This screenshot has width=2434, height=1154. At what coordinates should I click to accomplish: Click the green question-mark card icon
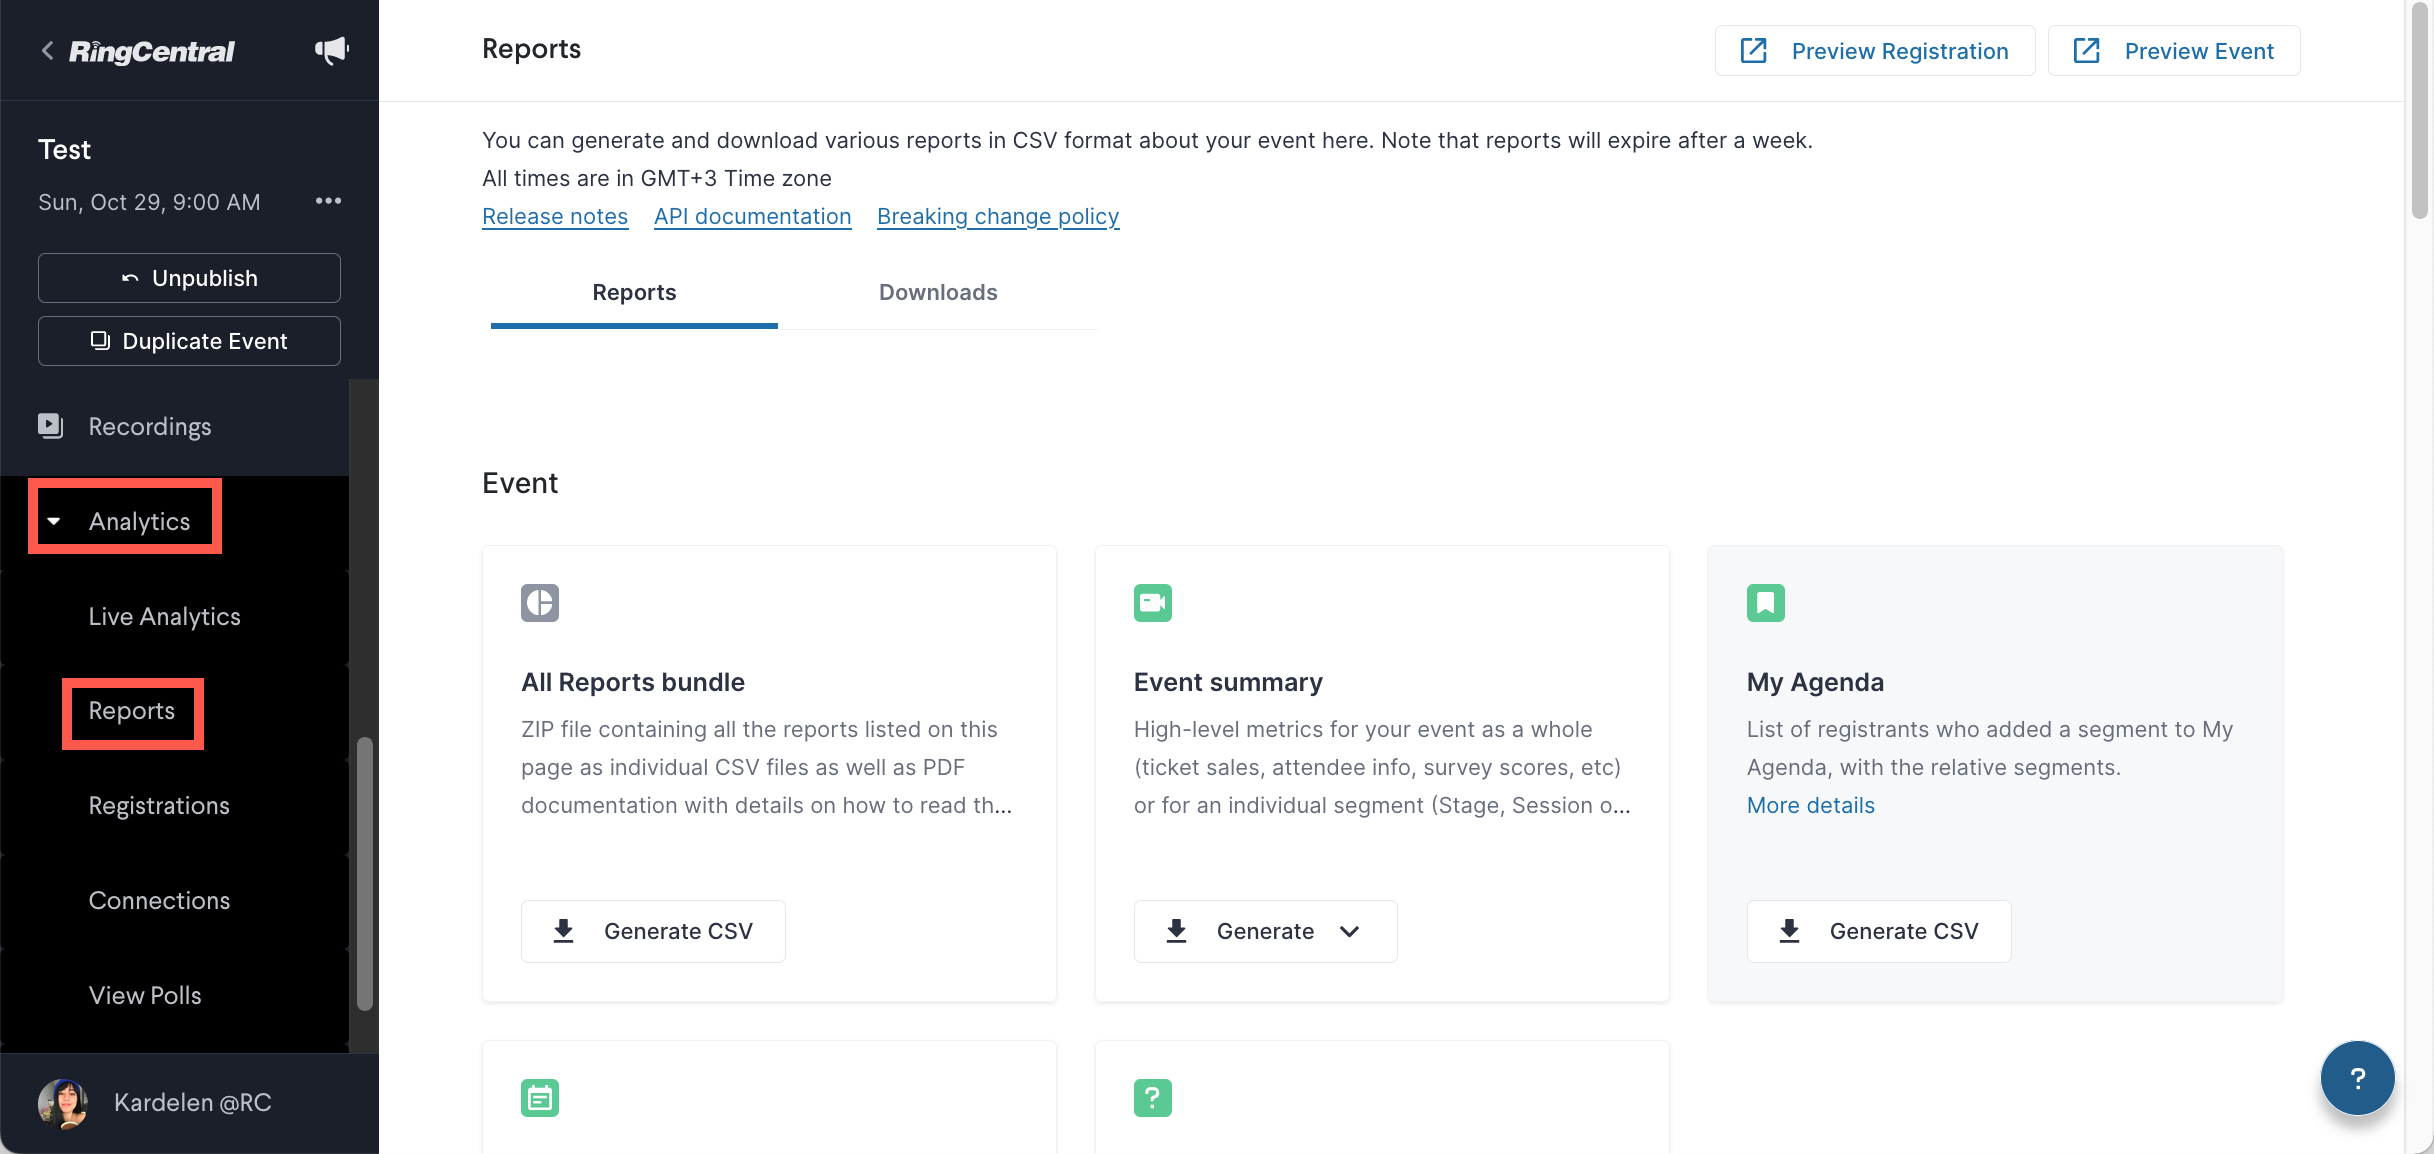tap(1153, 1098)
